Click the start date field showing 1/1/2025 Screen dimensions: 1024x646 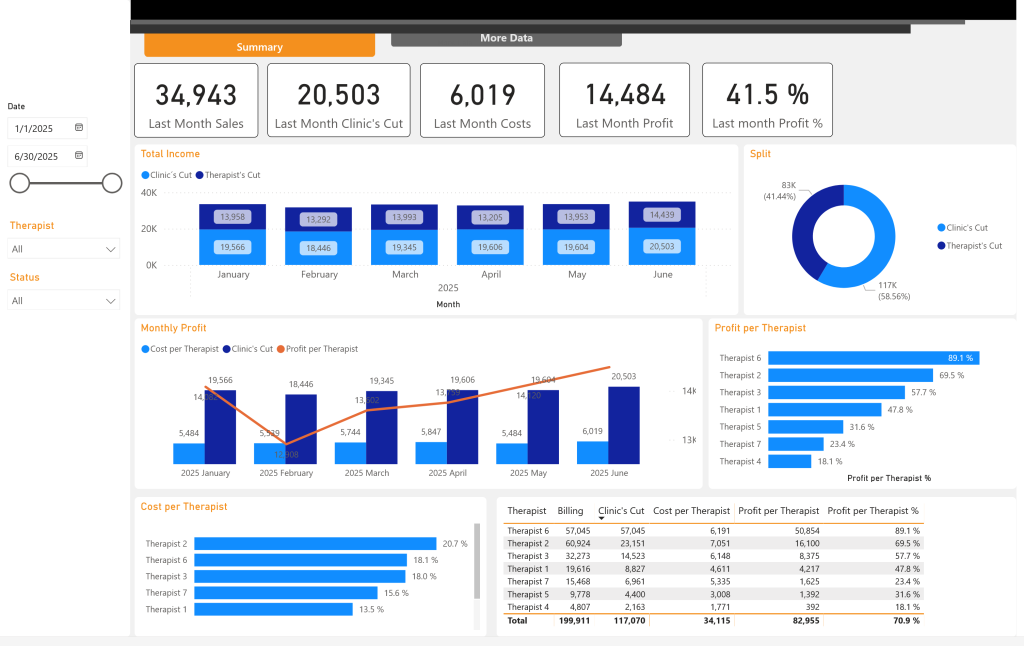pos(40,128)
